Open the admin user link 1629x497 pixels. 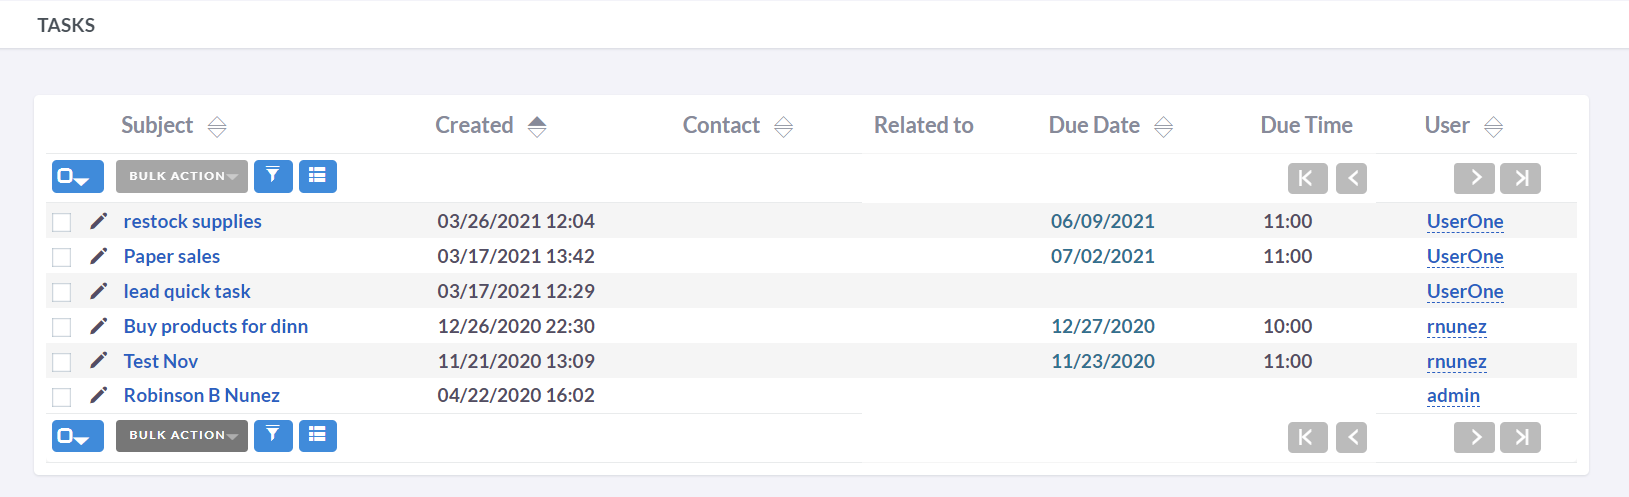click(x=1453, y=395)
